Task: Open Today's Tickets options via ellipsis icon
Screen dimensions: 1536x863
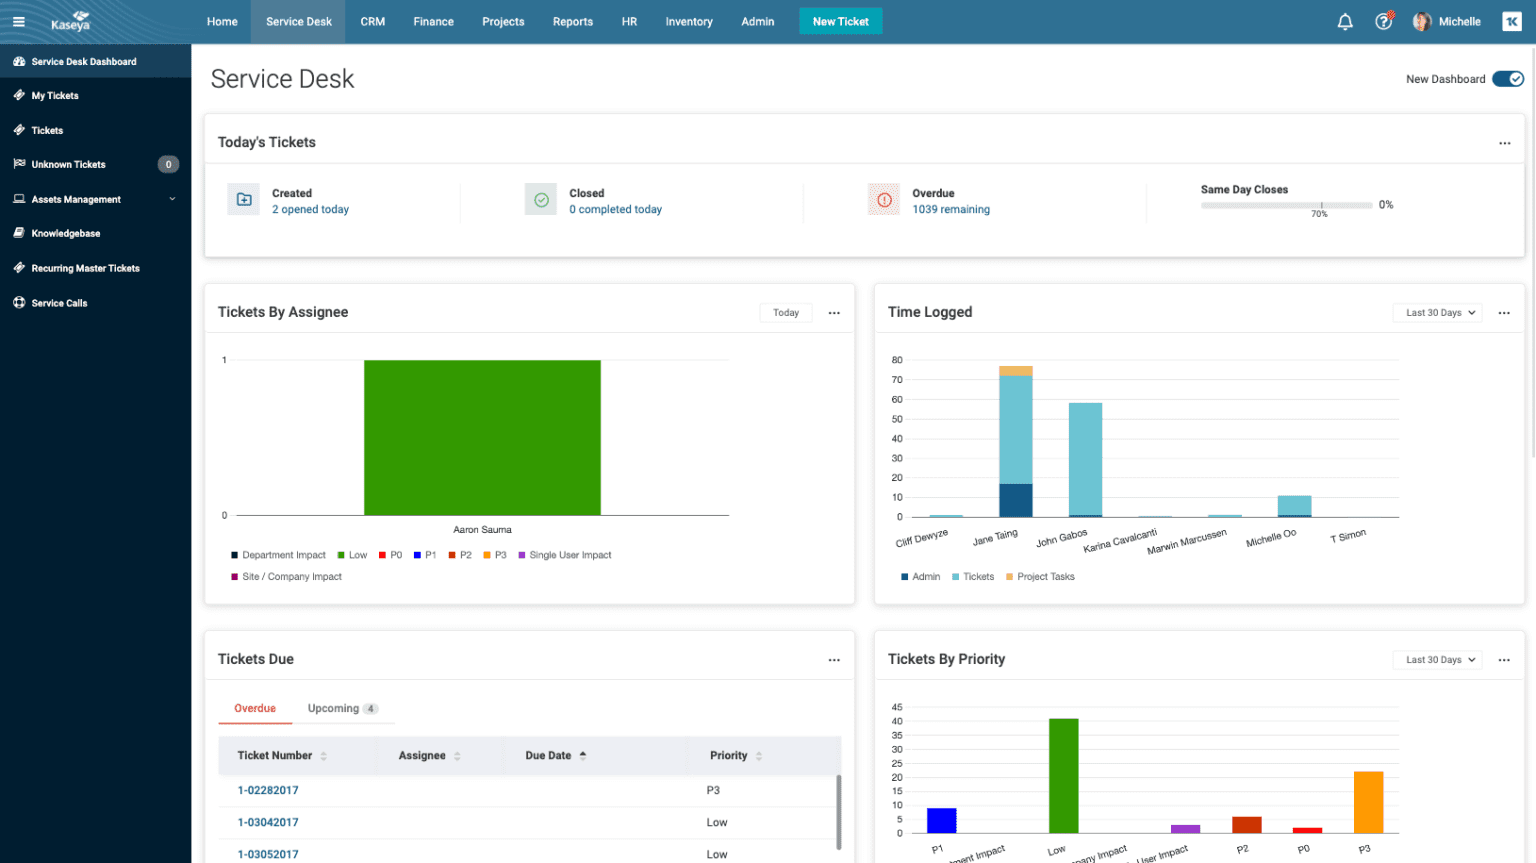Action: [1504, 143]
